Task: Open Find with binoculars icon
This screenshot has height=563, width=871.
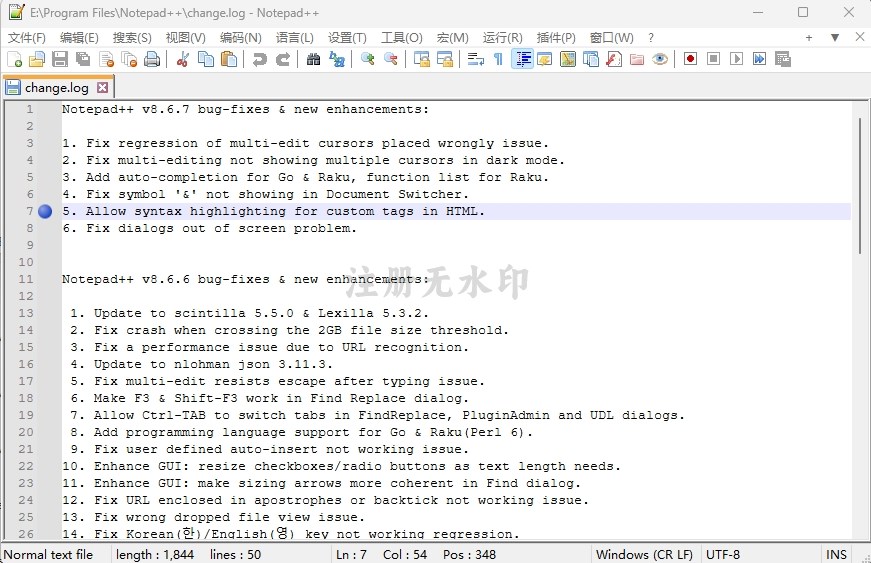Action: click(x=313, y=59)
